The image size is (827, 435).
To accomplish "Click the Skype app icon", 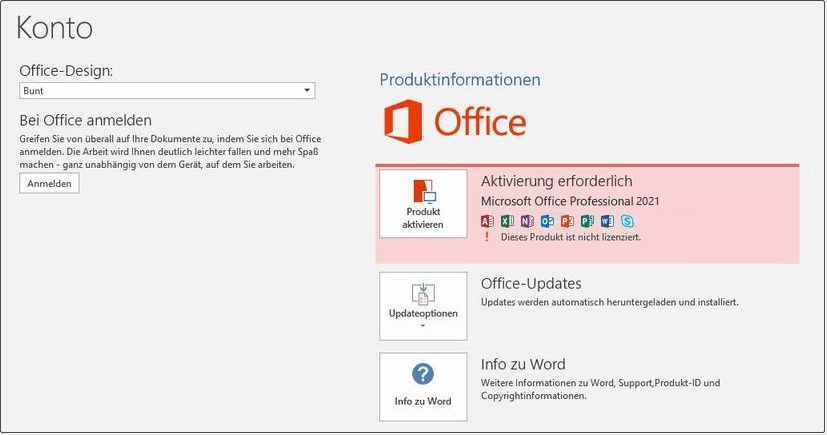I will 627,221.
